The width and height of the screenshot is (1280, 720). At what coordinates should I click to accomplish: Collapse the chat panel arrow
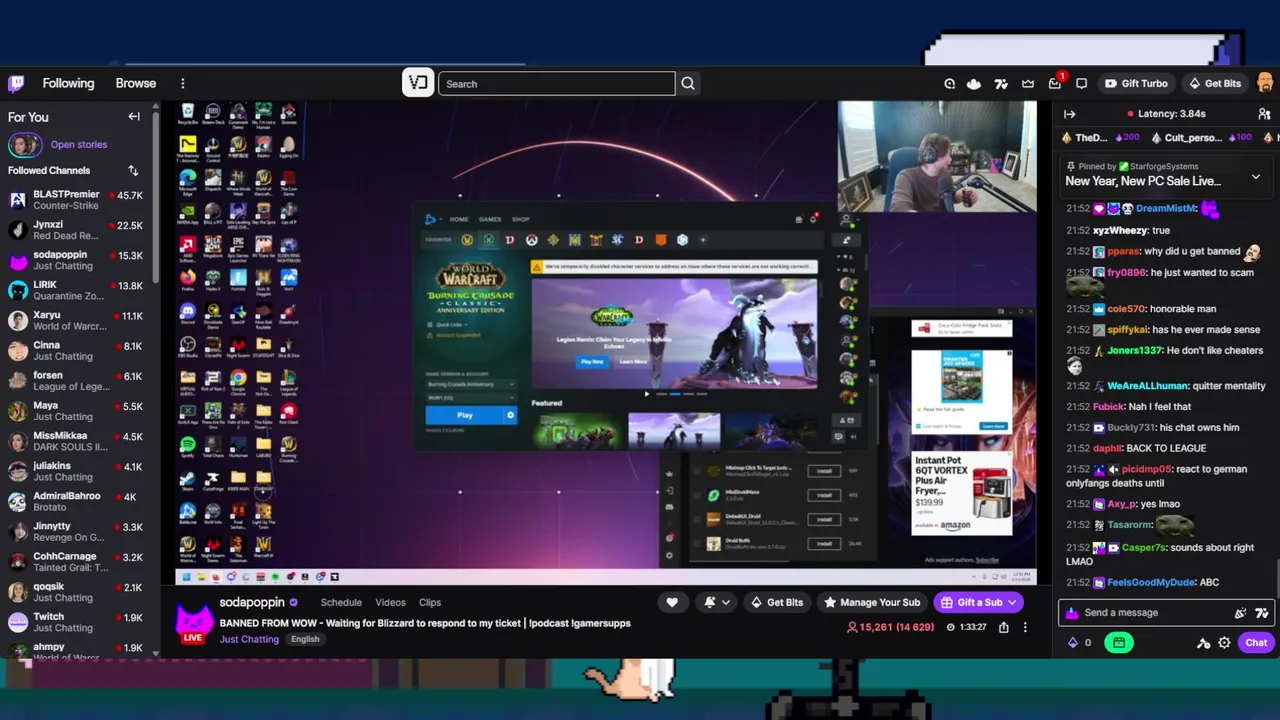tap(1070, 114)
